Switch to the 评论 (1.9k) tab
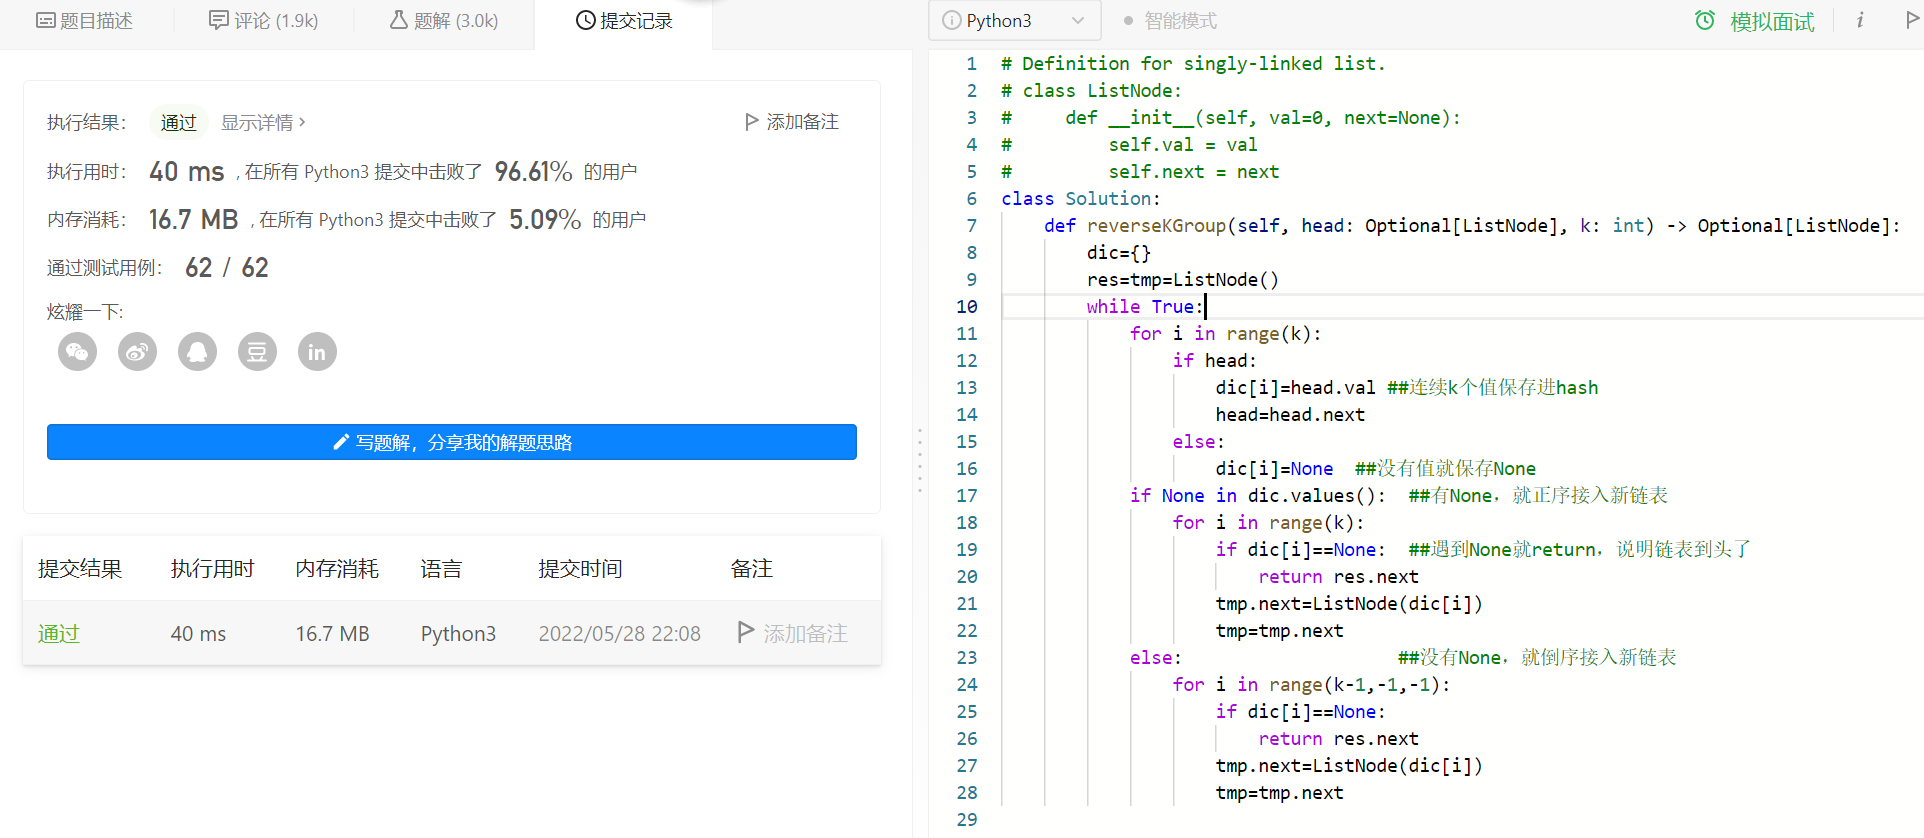 264,21
